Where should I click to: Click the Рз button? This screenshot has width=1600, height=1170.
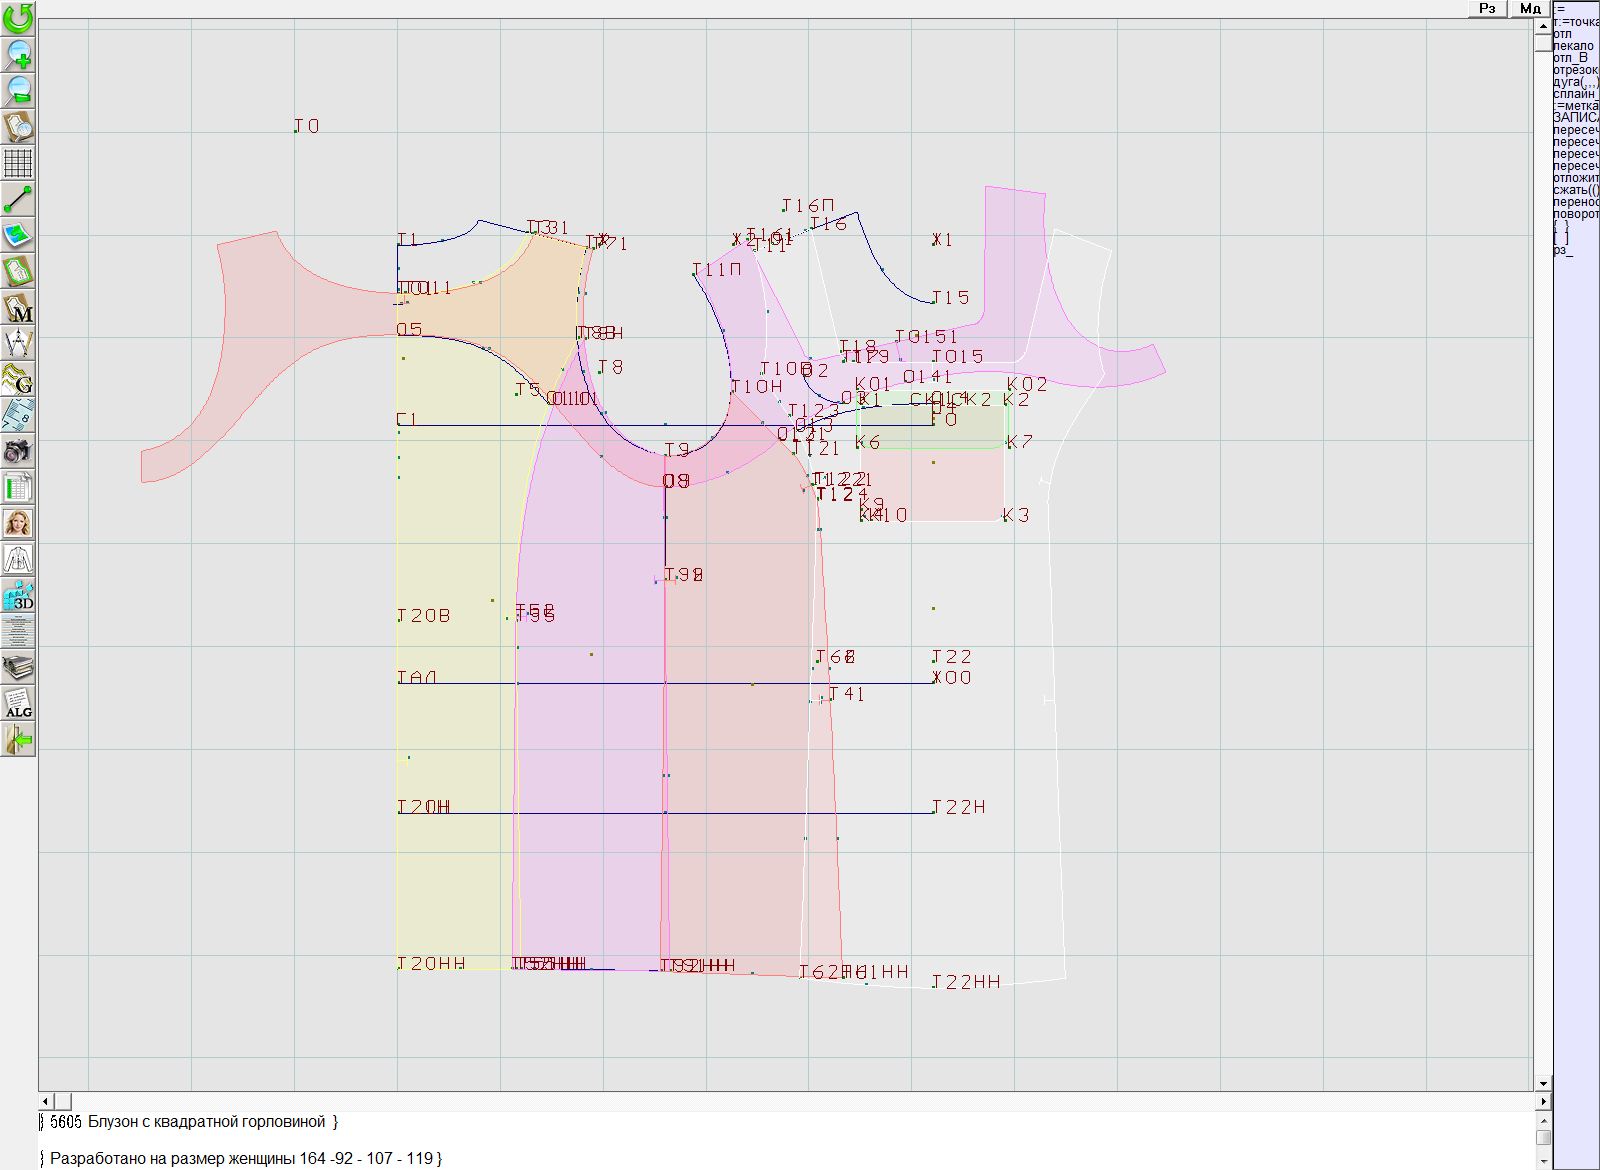pyautogui.click(x=1487, y=8)
